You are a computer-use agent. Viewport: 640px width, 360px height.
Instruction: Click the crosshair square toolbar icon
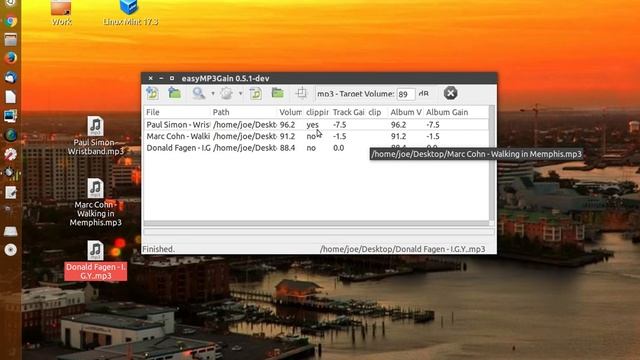tap(301, 93)
